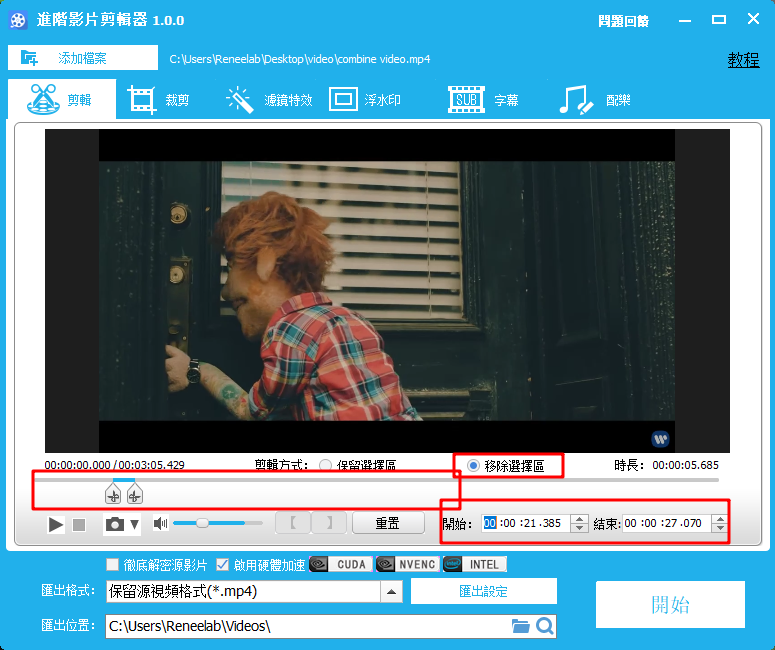The height and width of the screenshot is (650, 775).
Task: Increase the 結束 end time with up arrow
Action: pos(720,519)
